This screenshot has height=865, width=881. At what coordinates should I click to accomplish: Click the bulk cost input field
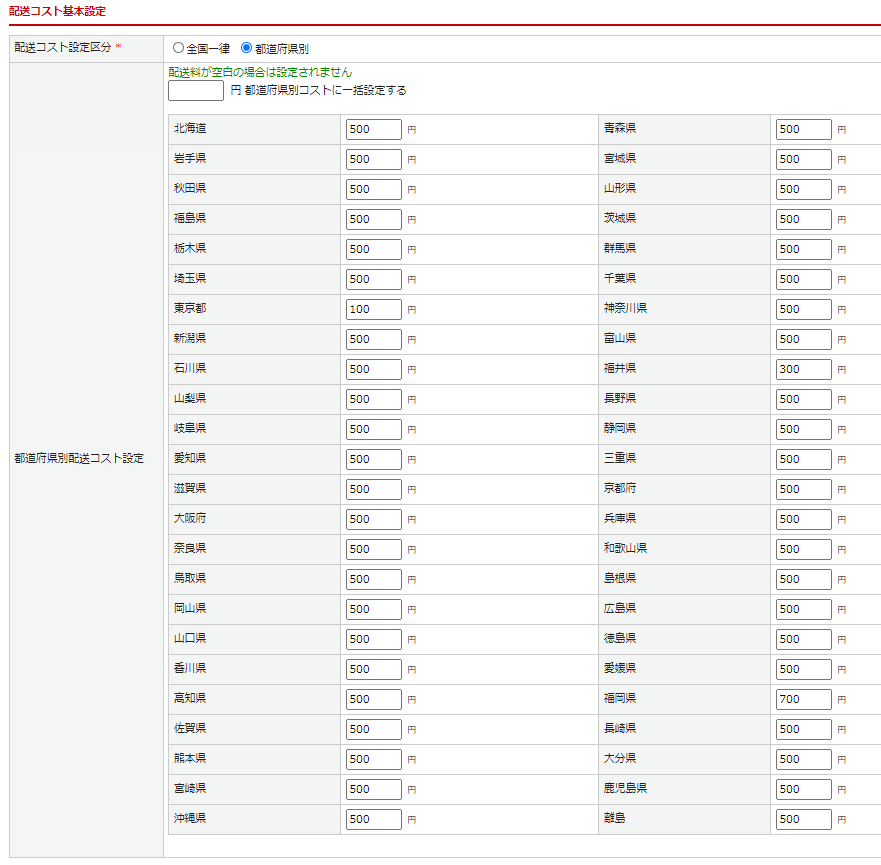point(196,91)
